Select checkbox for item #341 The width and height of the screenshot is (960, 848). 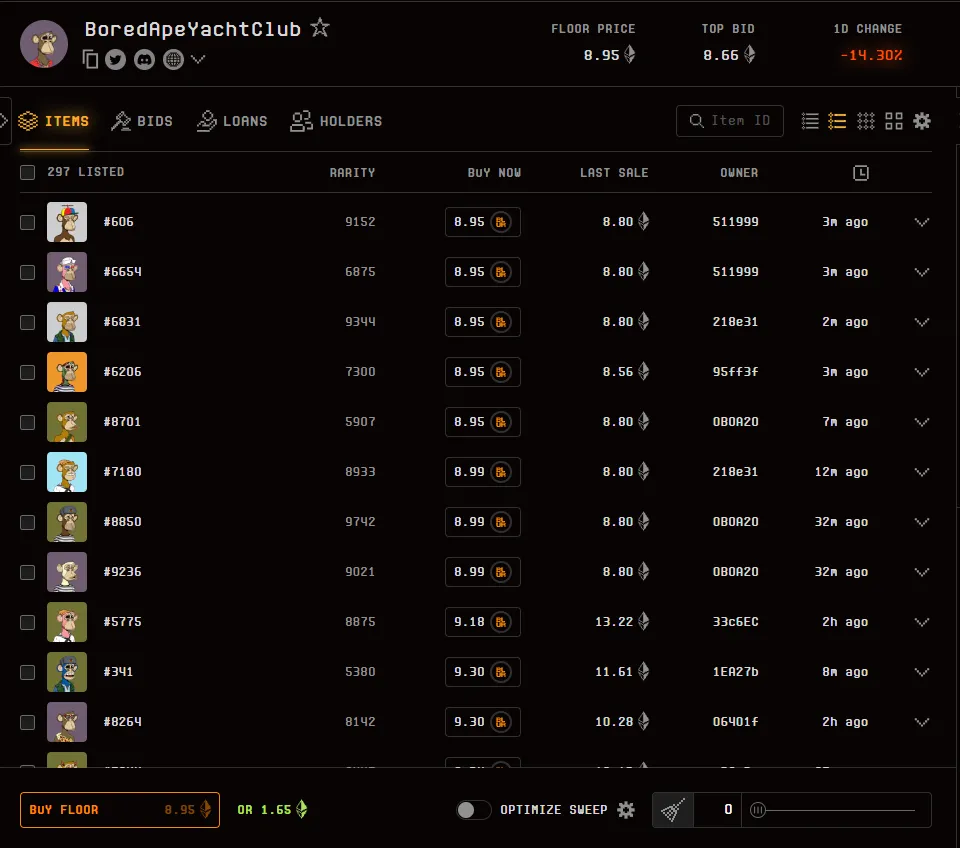coord(28,672)
